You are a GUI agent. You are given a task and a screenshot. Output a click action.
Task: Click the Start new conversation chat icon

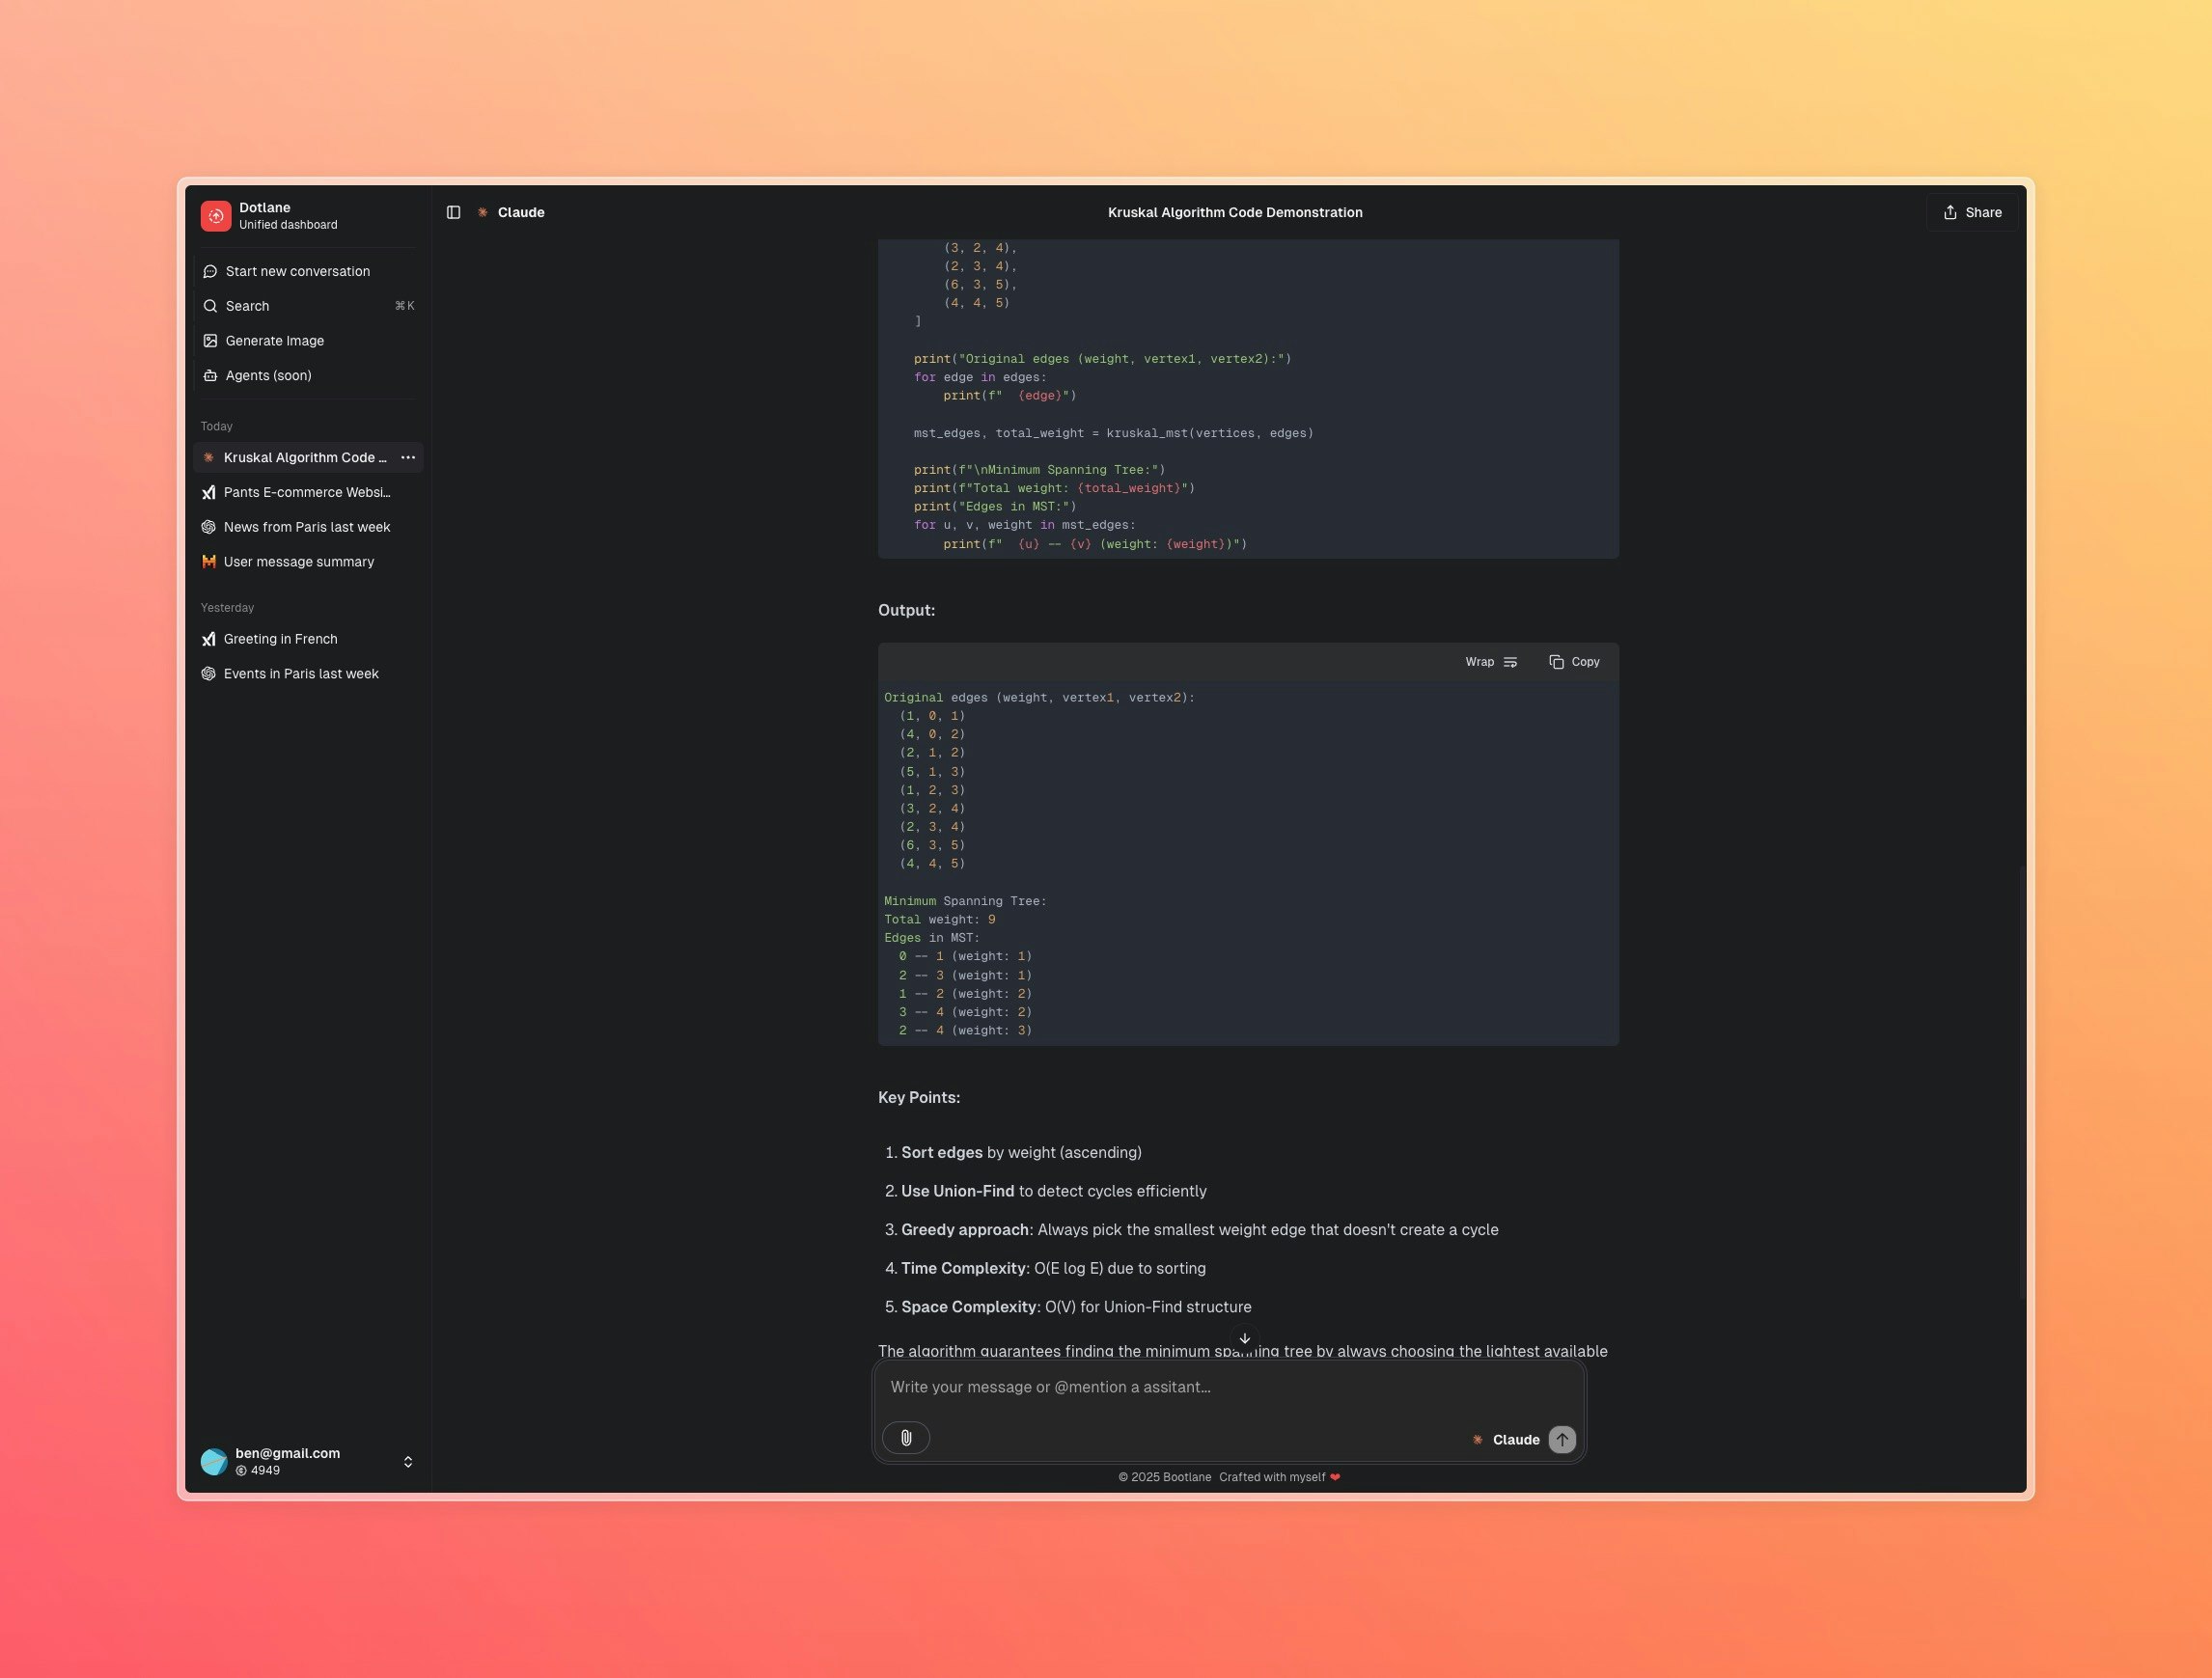tap(210, 271)
